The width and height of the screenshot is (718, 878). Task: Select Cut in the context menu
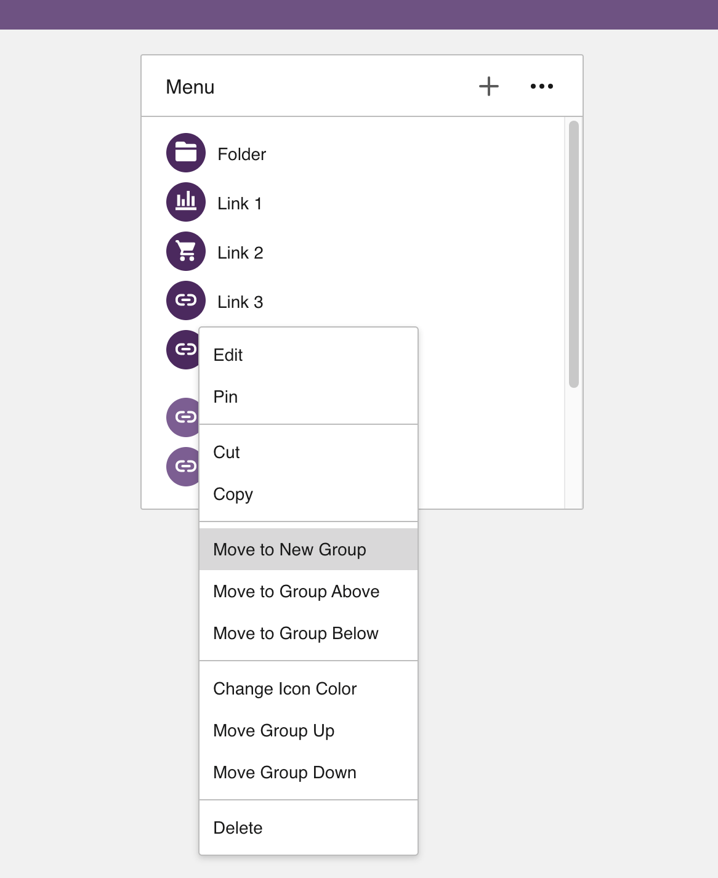[x=227, y=452]
